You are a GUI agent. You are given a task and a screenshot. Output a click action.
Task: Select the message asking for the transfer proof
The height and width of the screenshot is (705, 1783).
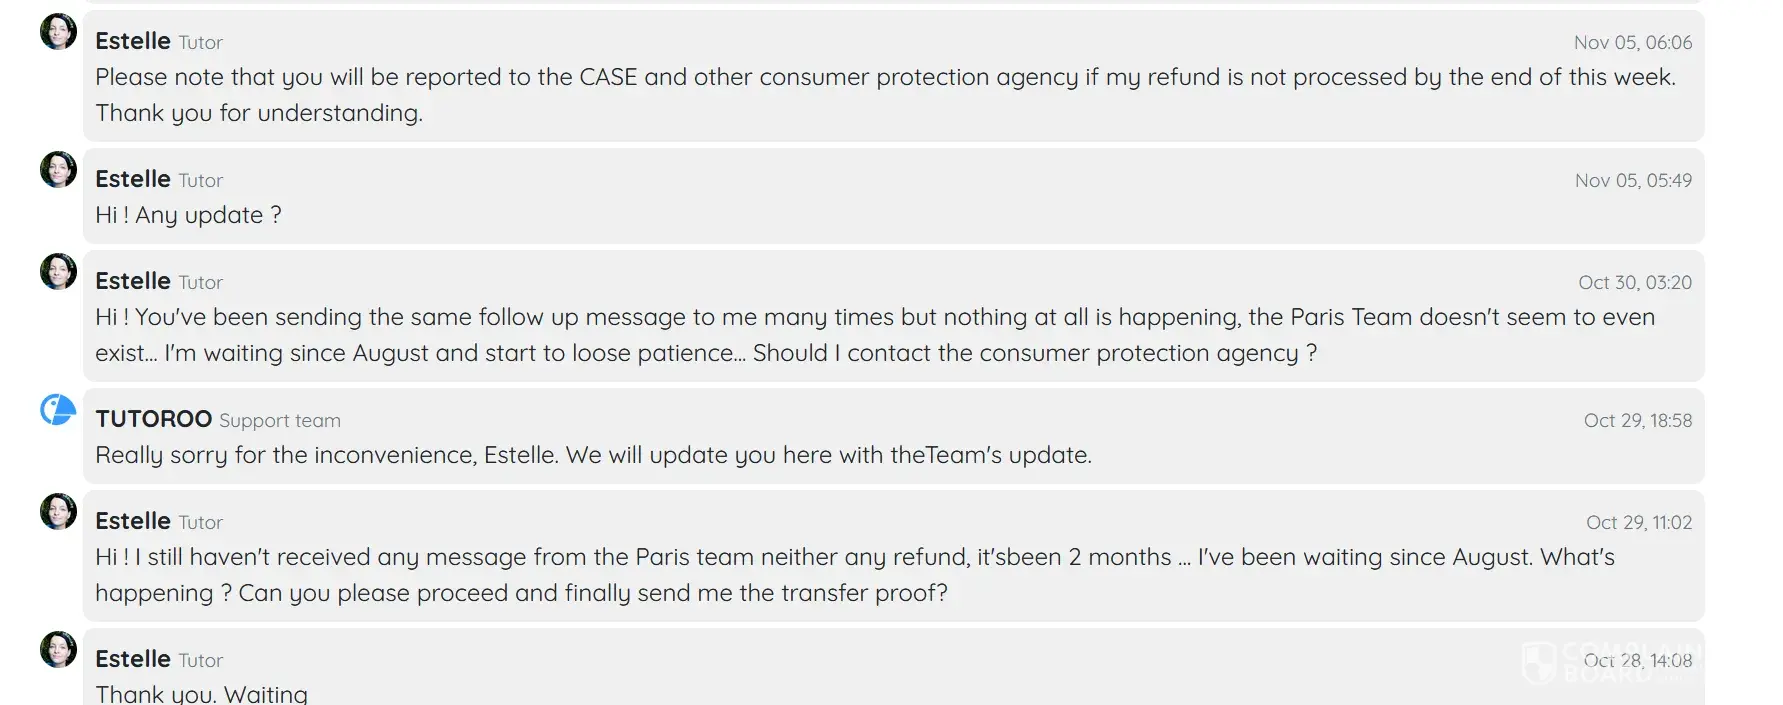click(854, 575)
